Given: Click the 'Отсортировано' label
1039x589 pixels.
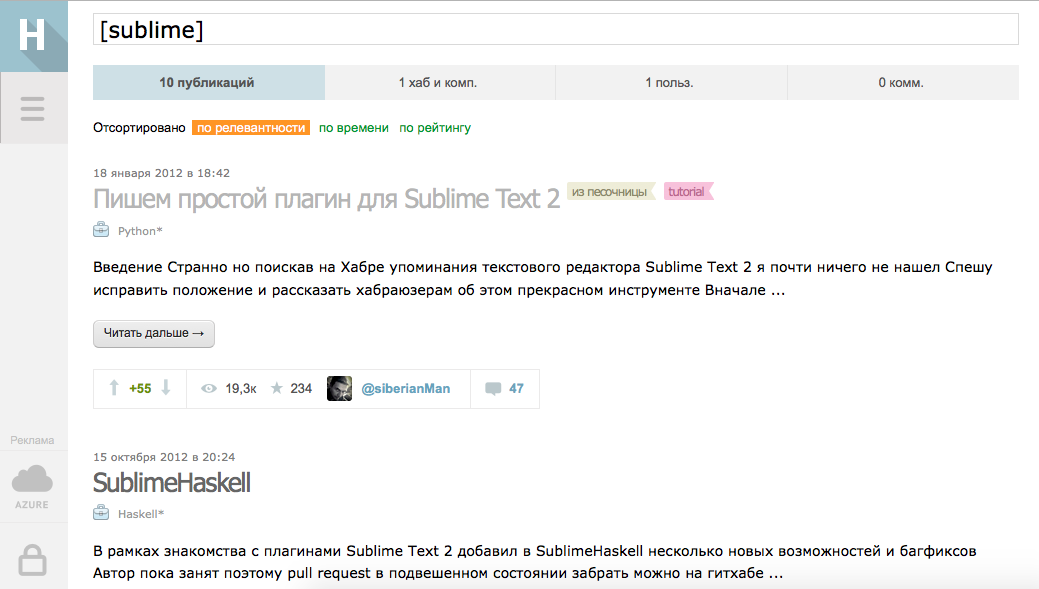Looking at the screenshot, I should coord(139,128).
